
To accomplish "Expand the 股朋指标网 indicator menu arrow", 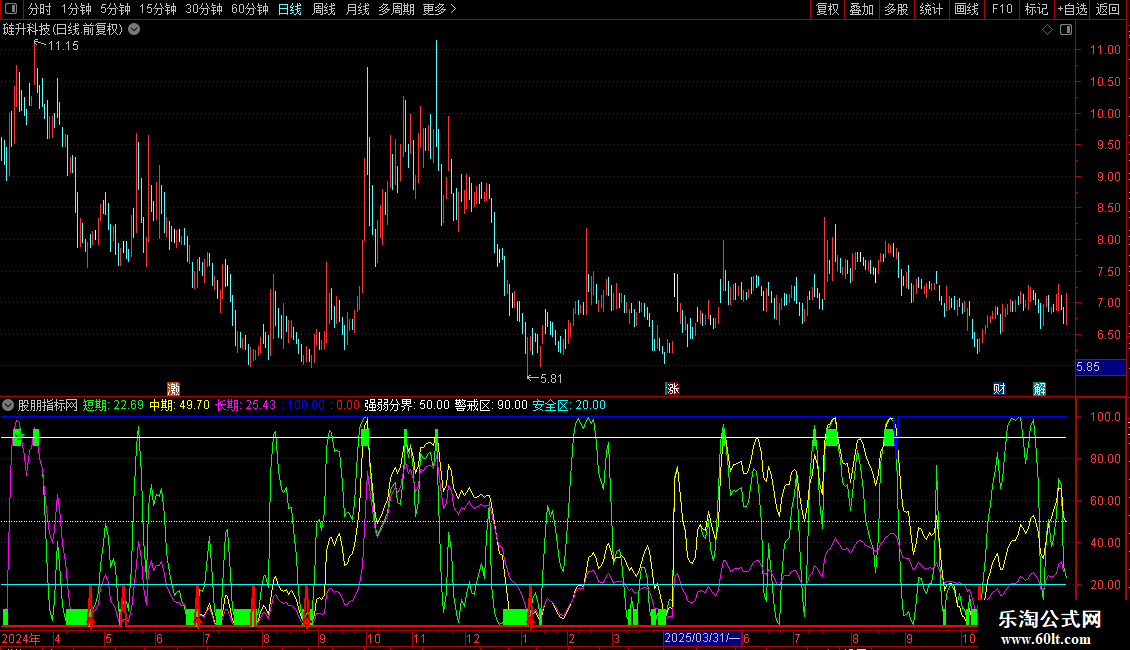I will pos(8,406).
